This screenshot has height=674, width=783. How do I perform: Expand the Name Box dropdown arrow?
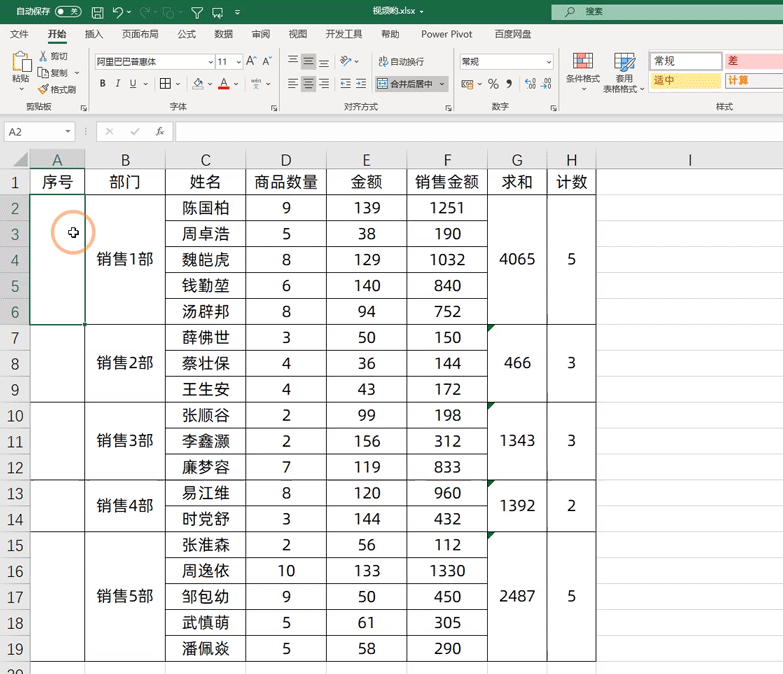pos(67,132)
